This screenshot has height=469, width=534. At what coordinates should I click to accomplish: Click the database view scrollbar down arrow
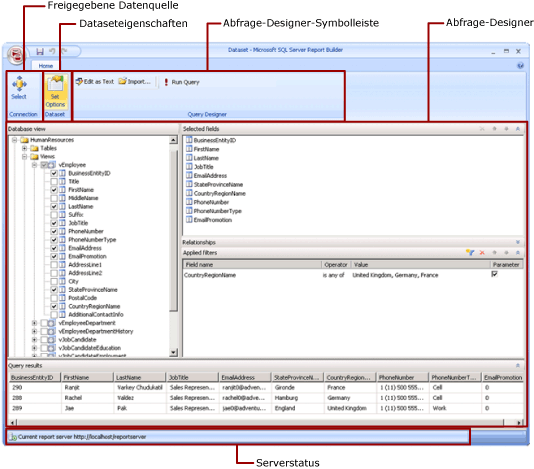pyautogui.click(x=173, y=352)
